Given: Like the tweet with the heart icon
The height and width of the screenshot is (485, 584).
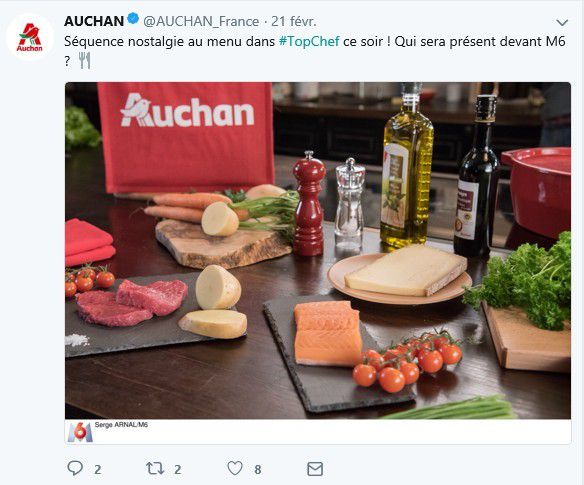Looking at the screenshot, I should (235, 468).
